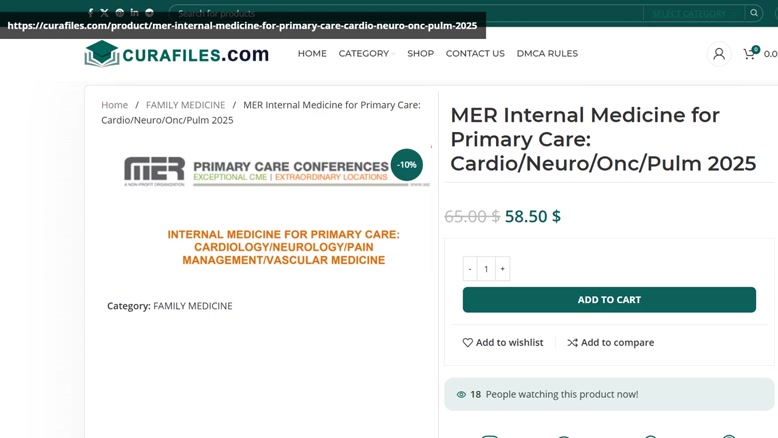This screenshot has height=438, width=778.
Task: Expand the Select Category dropdown
Action: point(694,13)
